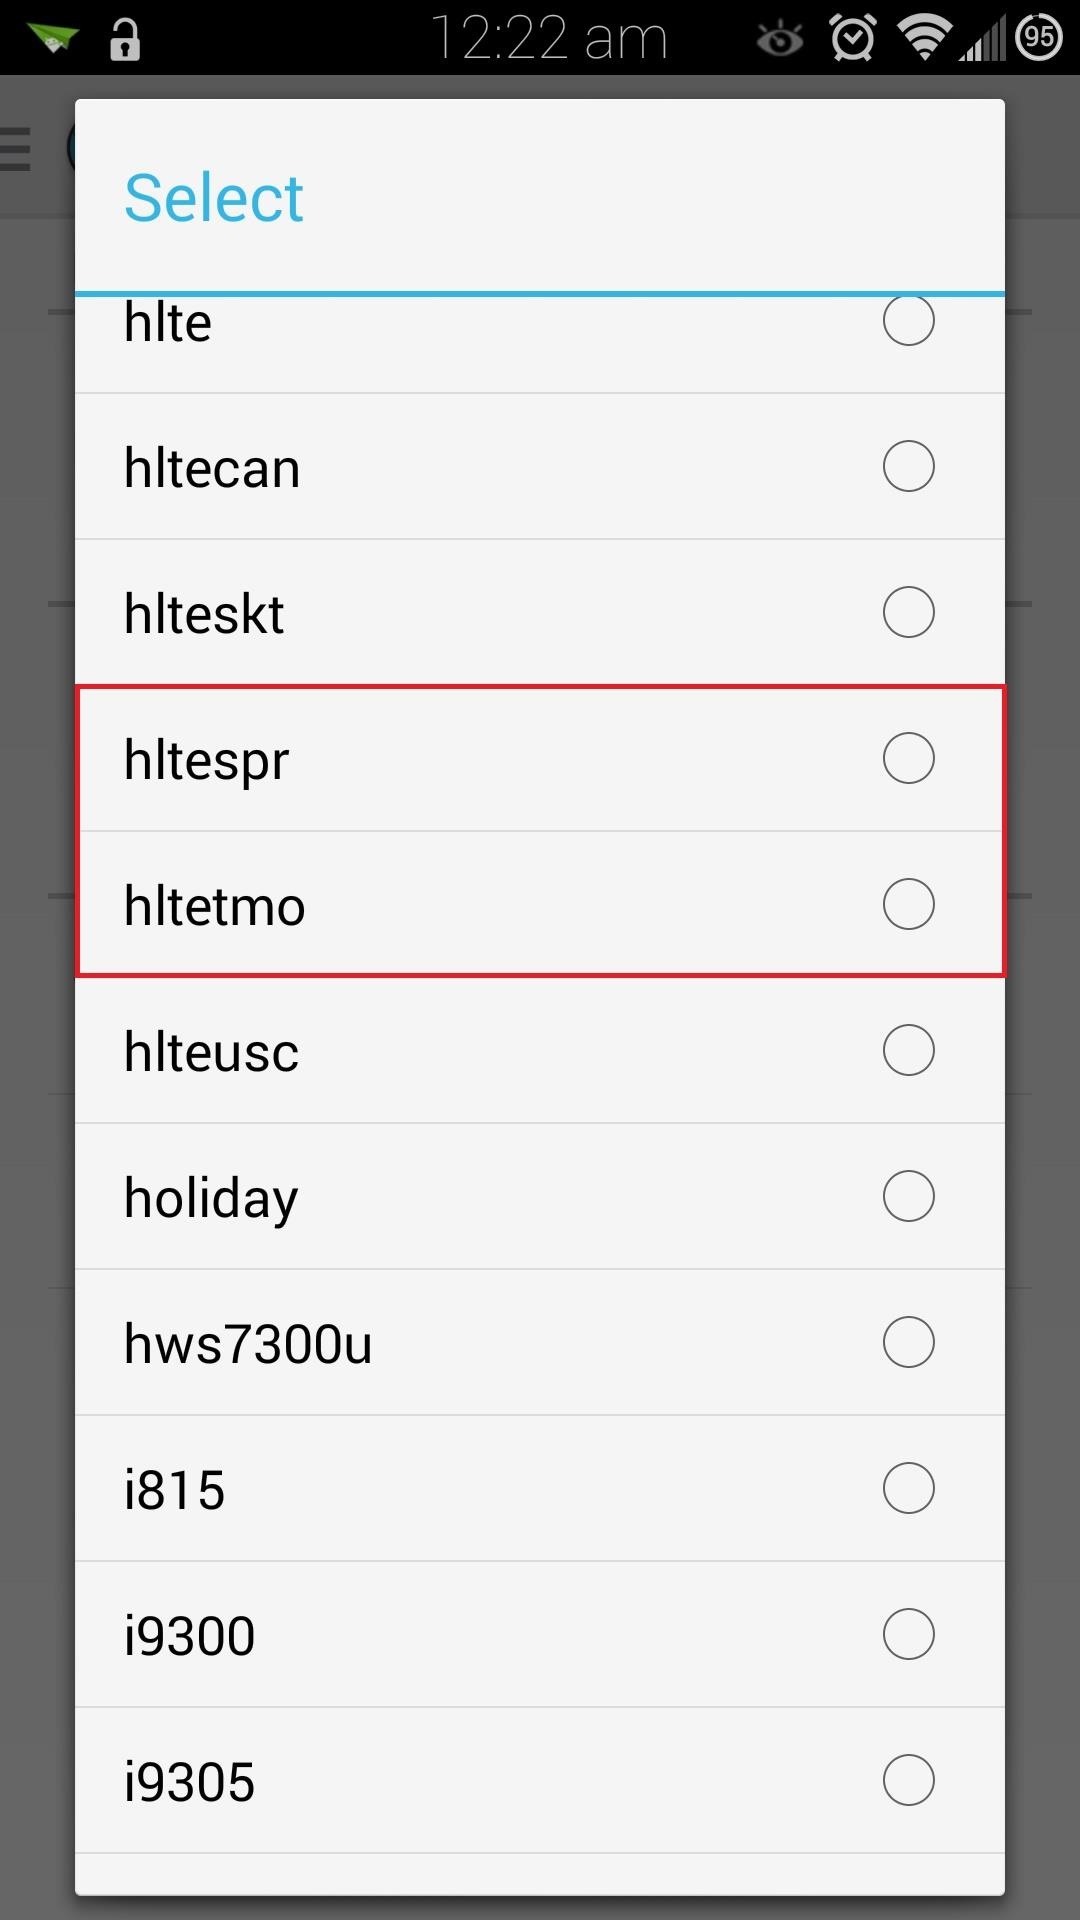Select the hltecan radio button

point(908,466)
